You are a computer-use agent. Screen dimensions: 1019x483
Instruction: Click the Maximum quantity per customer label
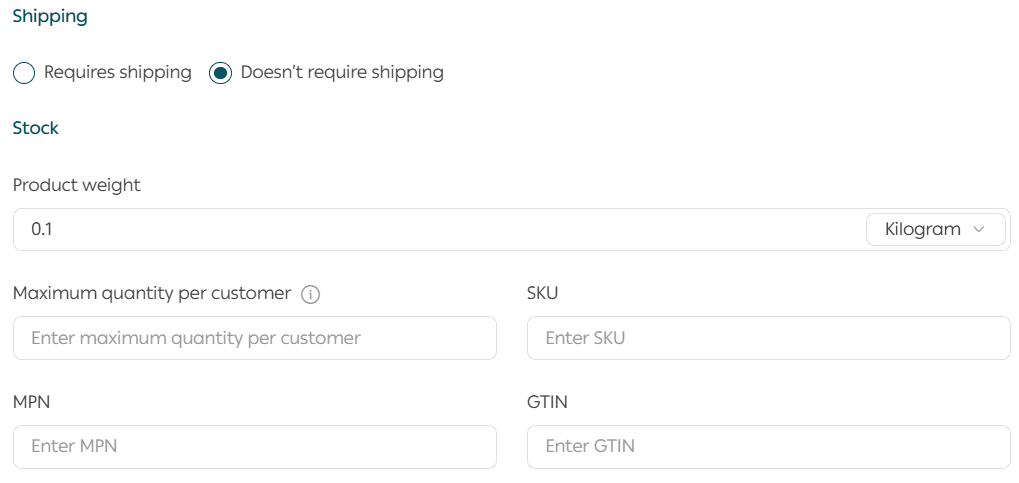(x=152, y=293)
